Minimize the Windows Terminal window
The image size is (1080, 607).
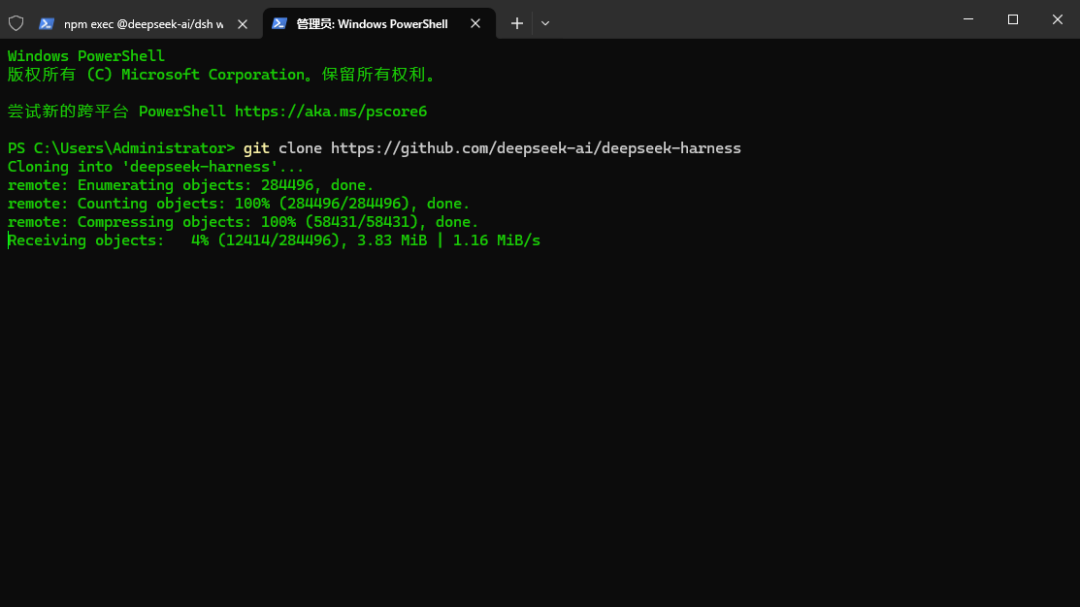tap(968, 19)
